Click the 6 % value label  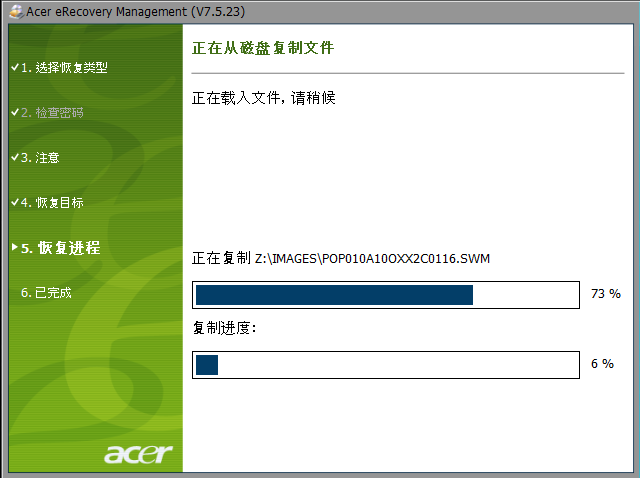point(602,363)
